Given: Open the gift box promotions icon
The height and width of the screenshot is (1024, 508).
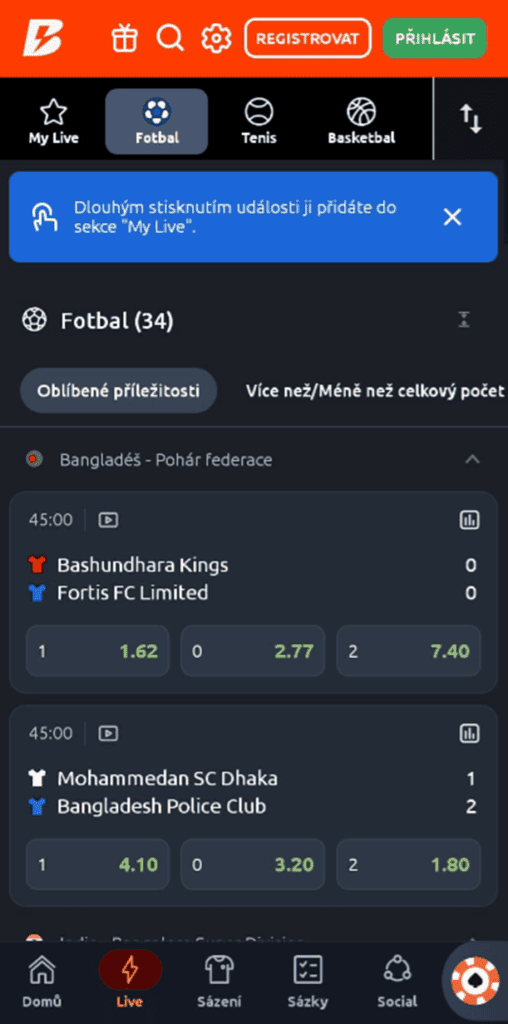Looking at the screenshot, I should (124, 38).
